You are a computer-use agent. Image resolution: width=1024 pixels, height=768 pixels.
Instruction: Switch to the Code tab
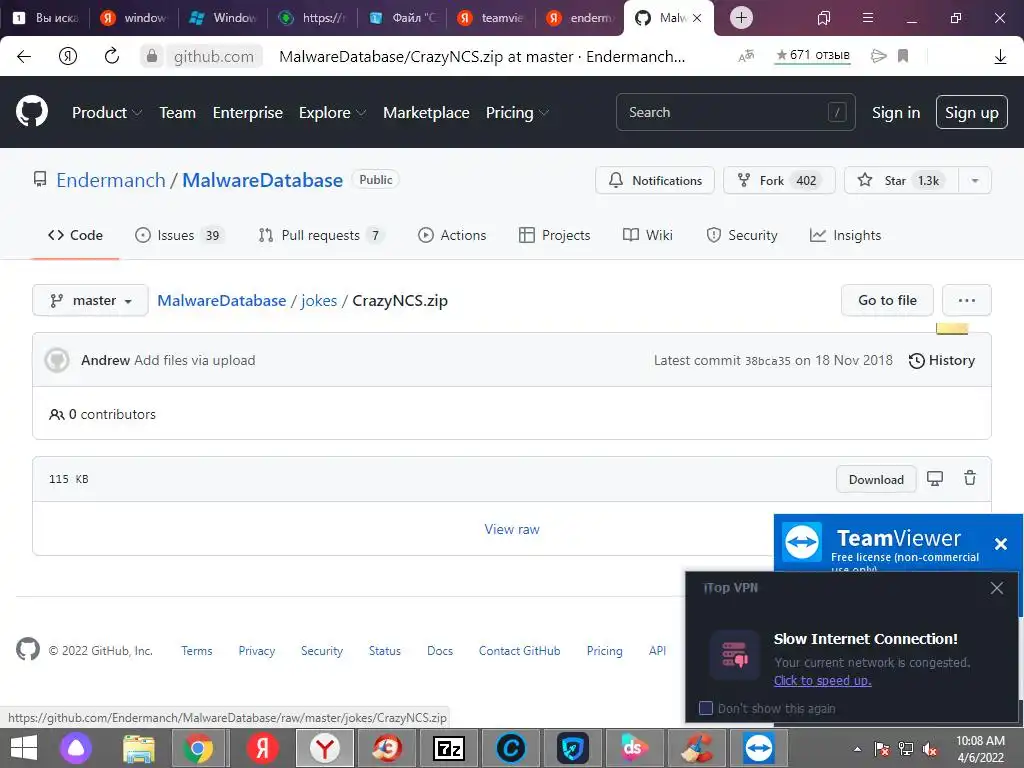(75, 235)
